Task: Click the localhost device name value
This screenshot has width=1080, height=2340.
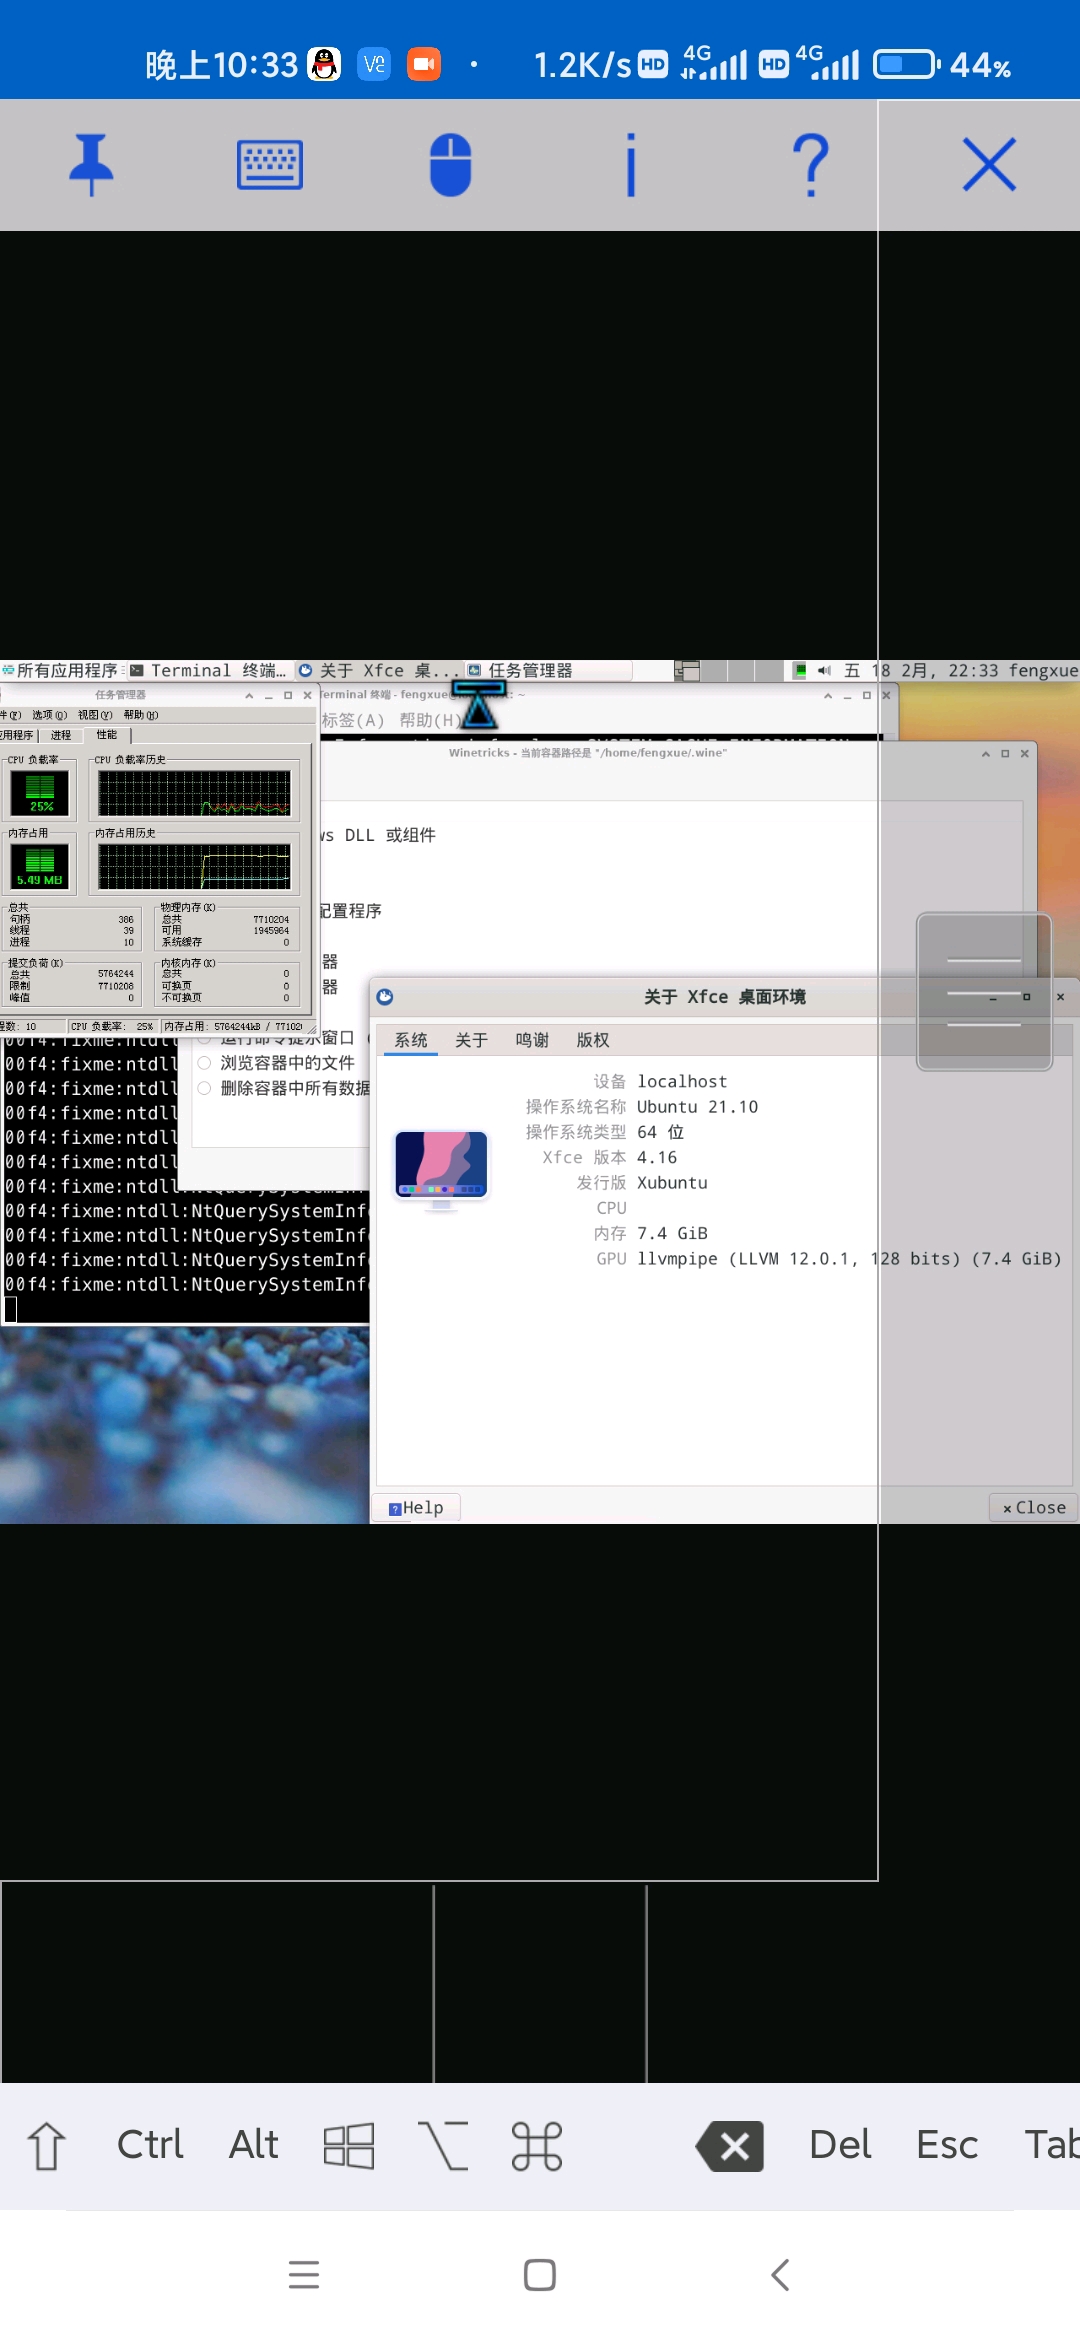Action: tap(682, 1082)
